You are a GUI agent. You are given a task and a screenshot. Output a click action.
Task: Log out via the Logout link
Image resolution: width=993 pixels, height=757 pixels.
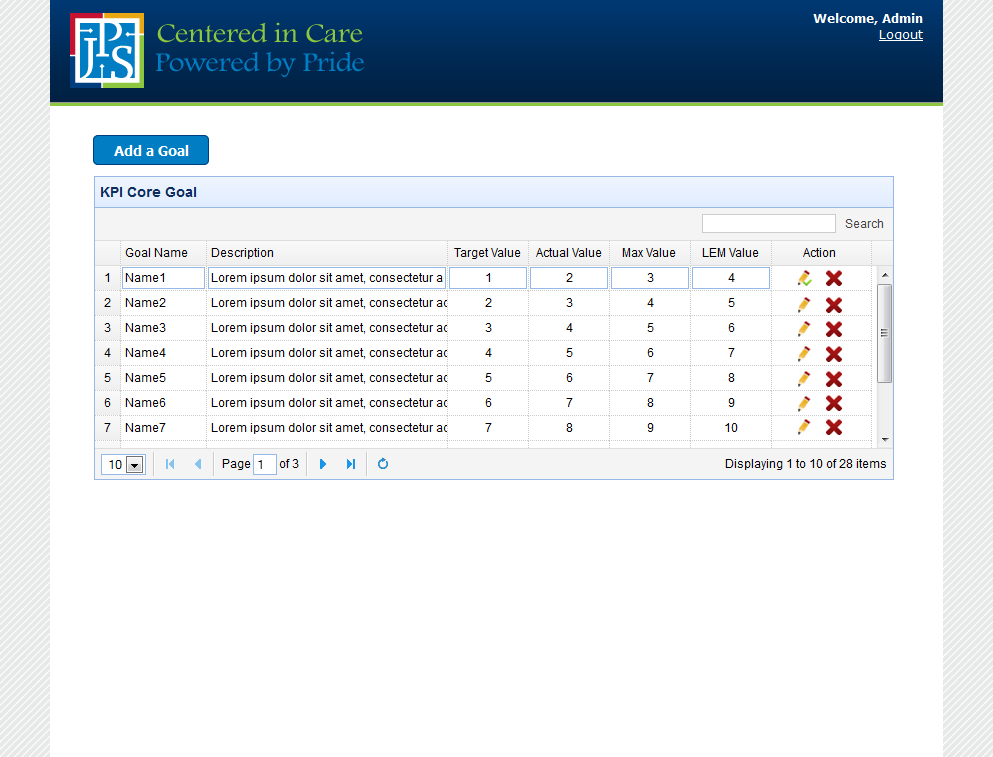coord(901,35)
